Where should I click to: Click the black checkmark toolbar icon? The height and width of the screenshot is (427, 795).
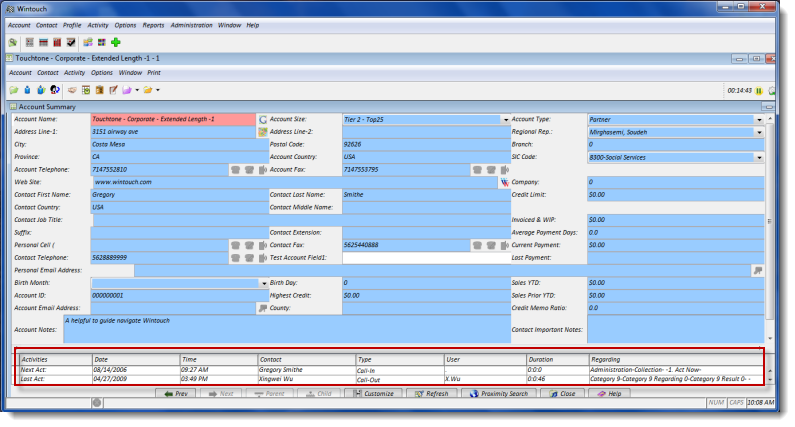[71, 42]
